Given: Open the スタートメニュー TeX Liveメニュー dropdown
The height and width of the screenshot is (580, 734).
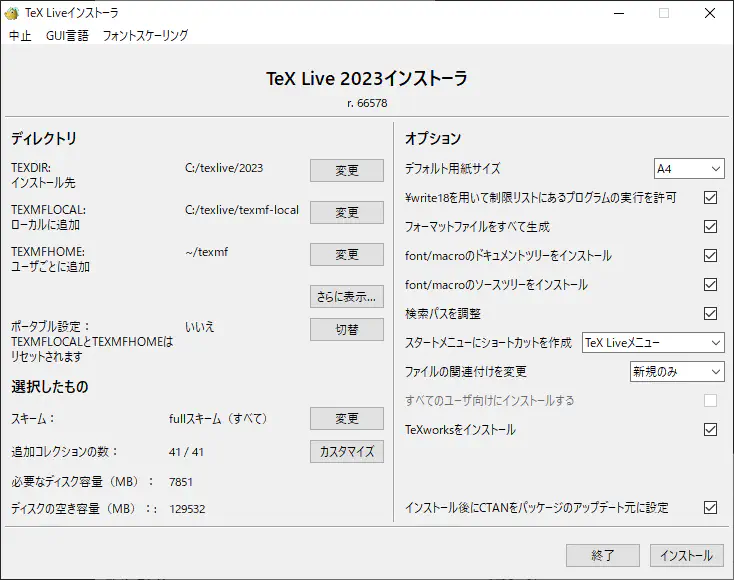Looking at the screenshot, I should [653, 343].
